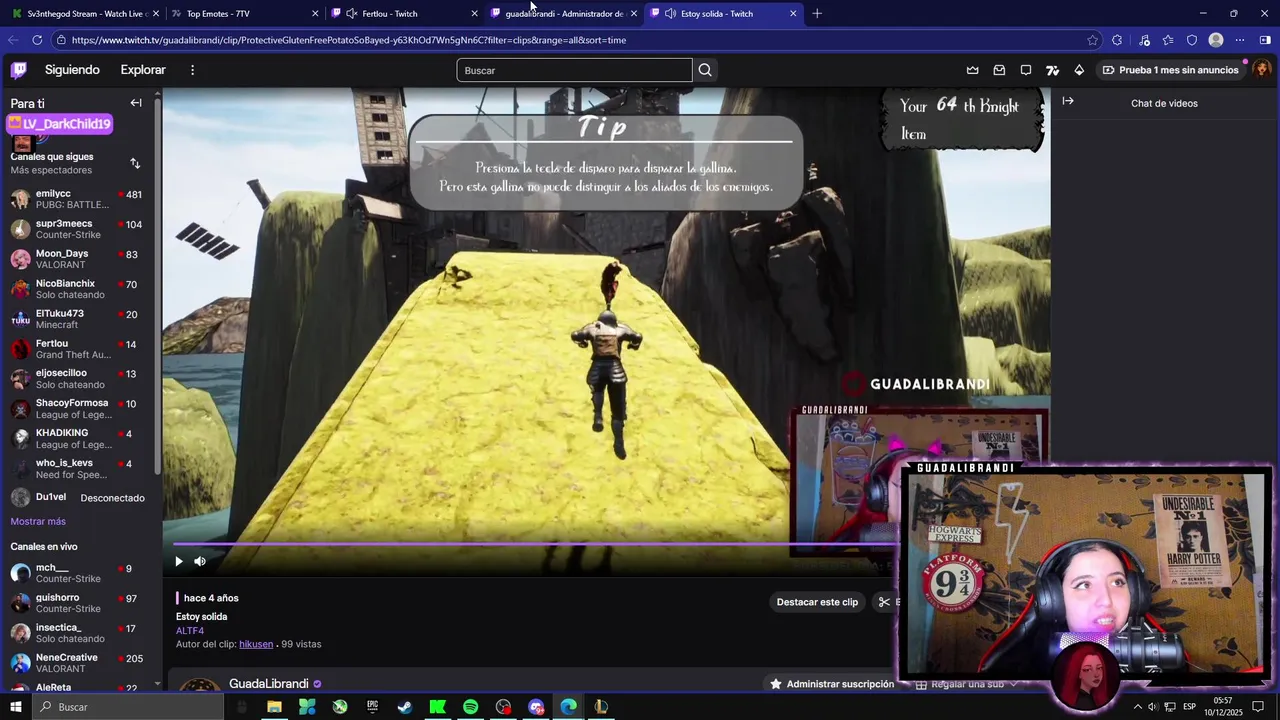Open supr3meecs channel in sidebar
Viewport: 1280px width, 720px height.
pyautogui.click(x=78, y=229)
